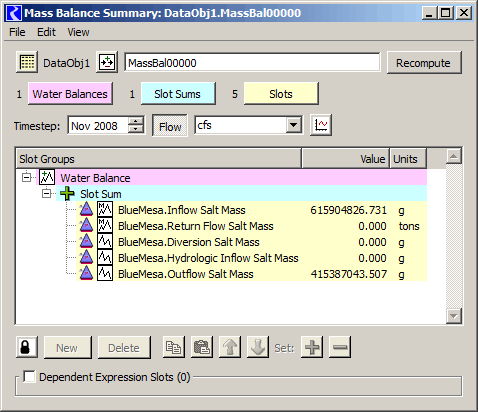Click the pink Water Balances button
Image resolution: width=478 pixels, height=412 pixels.
tap(70, 94)
